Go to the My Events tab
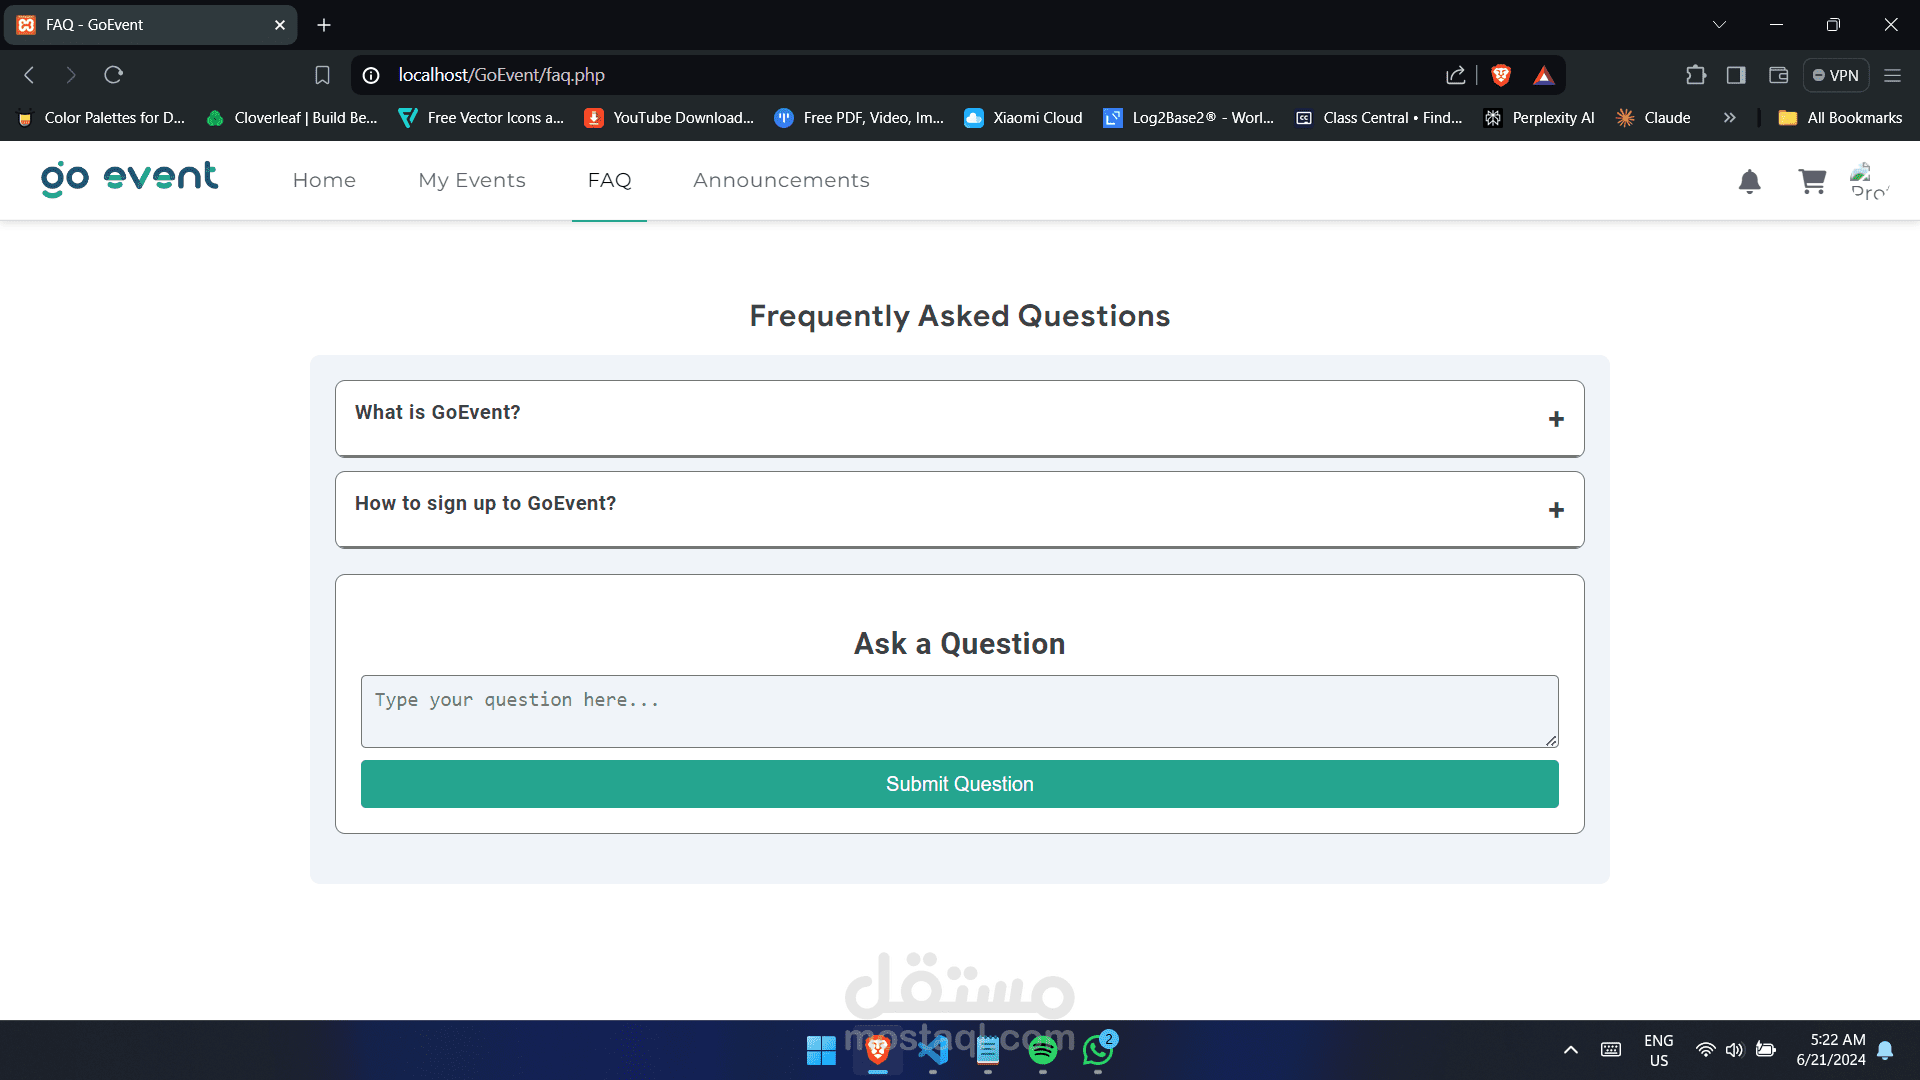The height and width of the screenshot is (1080, 1920). click(472, 180)
